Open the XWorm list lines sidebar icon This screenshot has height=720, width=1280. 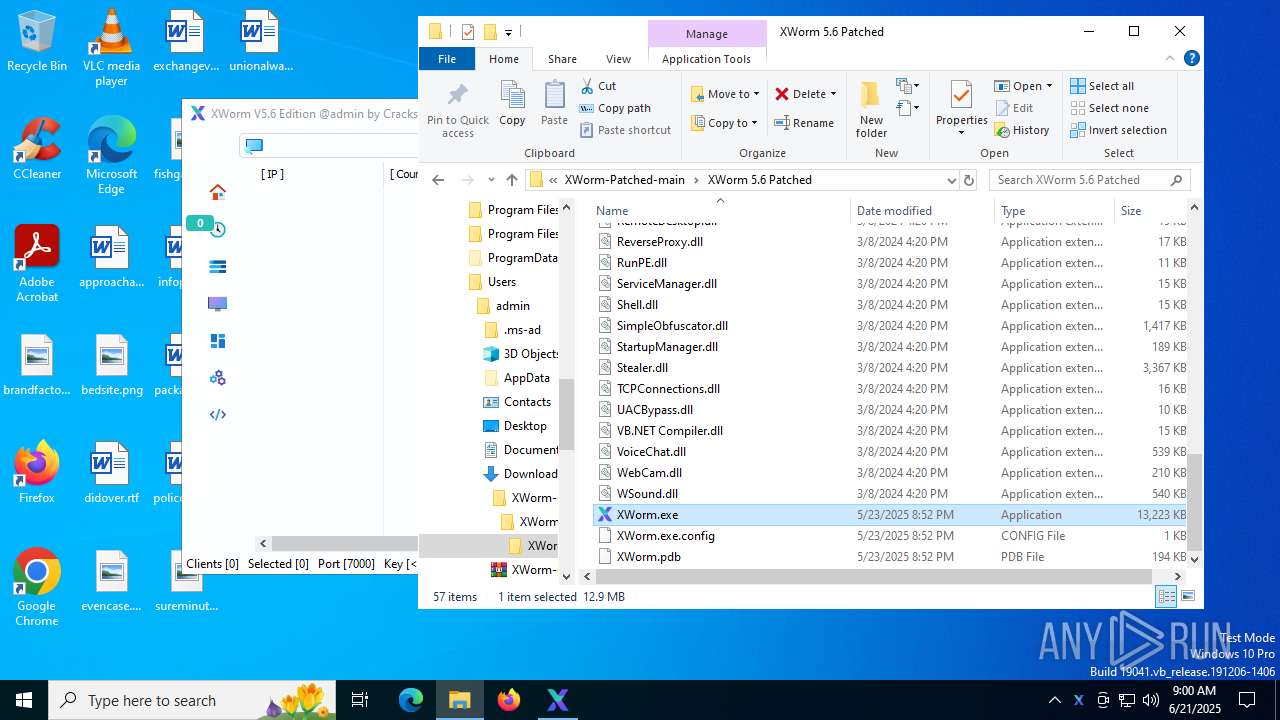pos(217,266)
